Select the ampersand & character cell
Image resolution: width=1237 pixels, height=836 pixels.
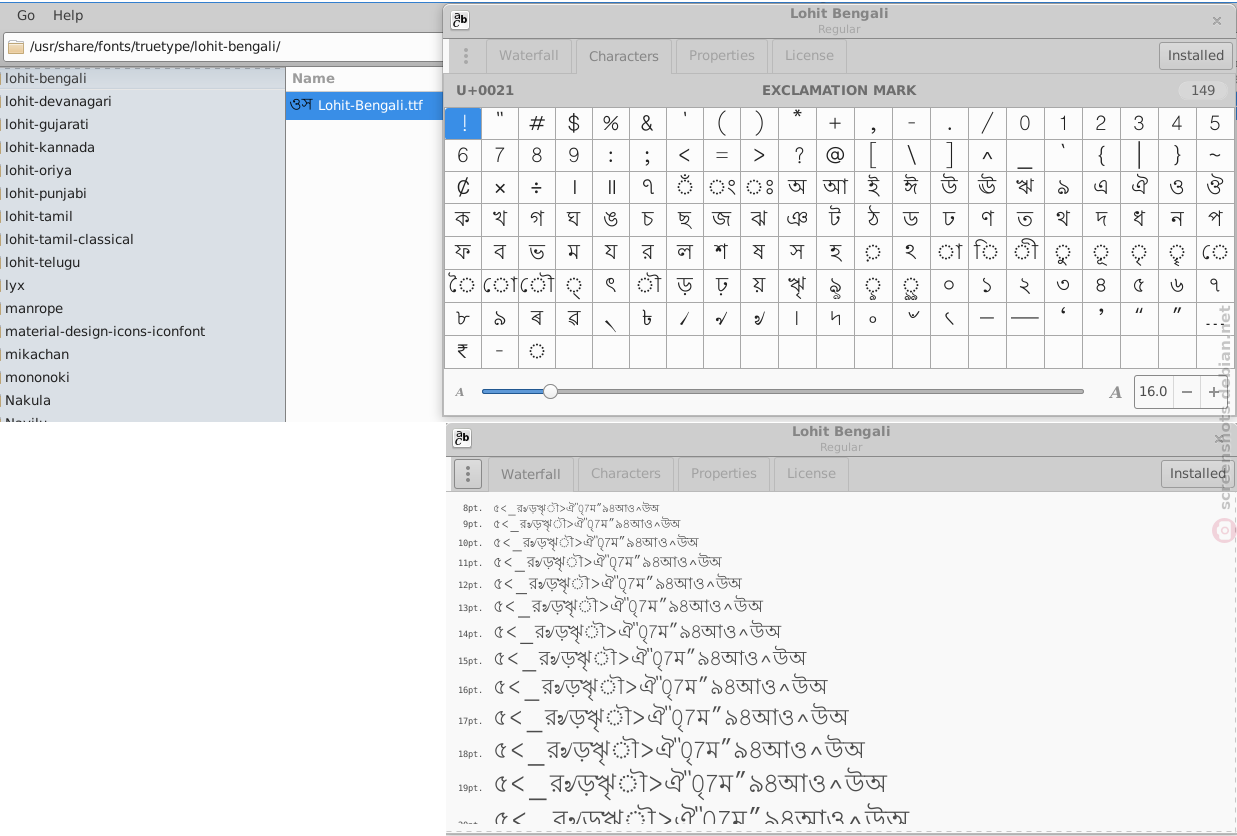[648, 123]
